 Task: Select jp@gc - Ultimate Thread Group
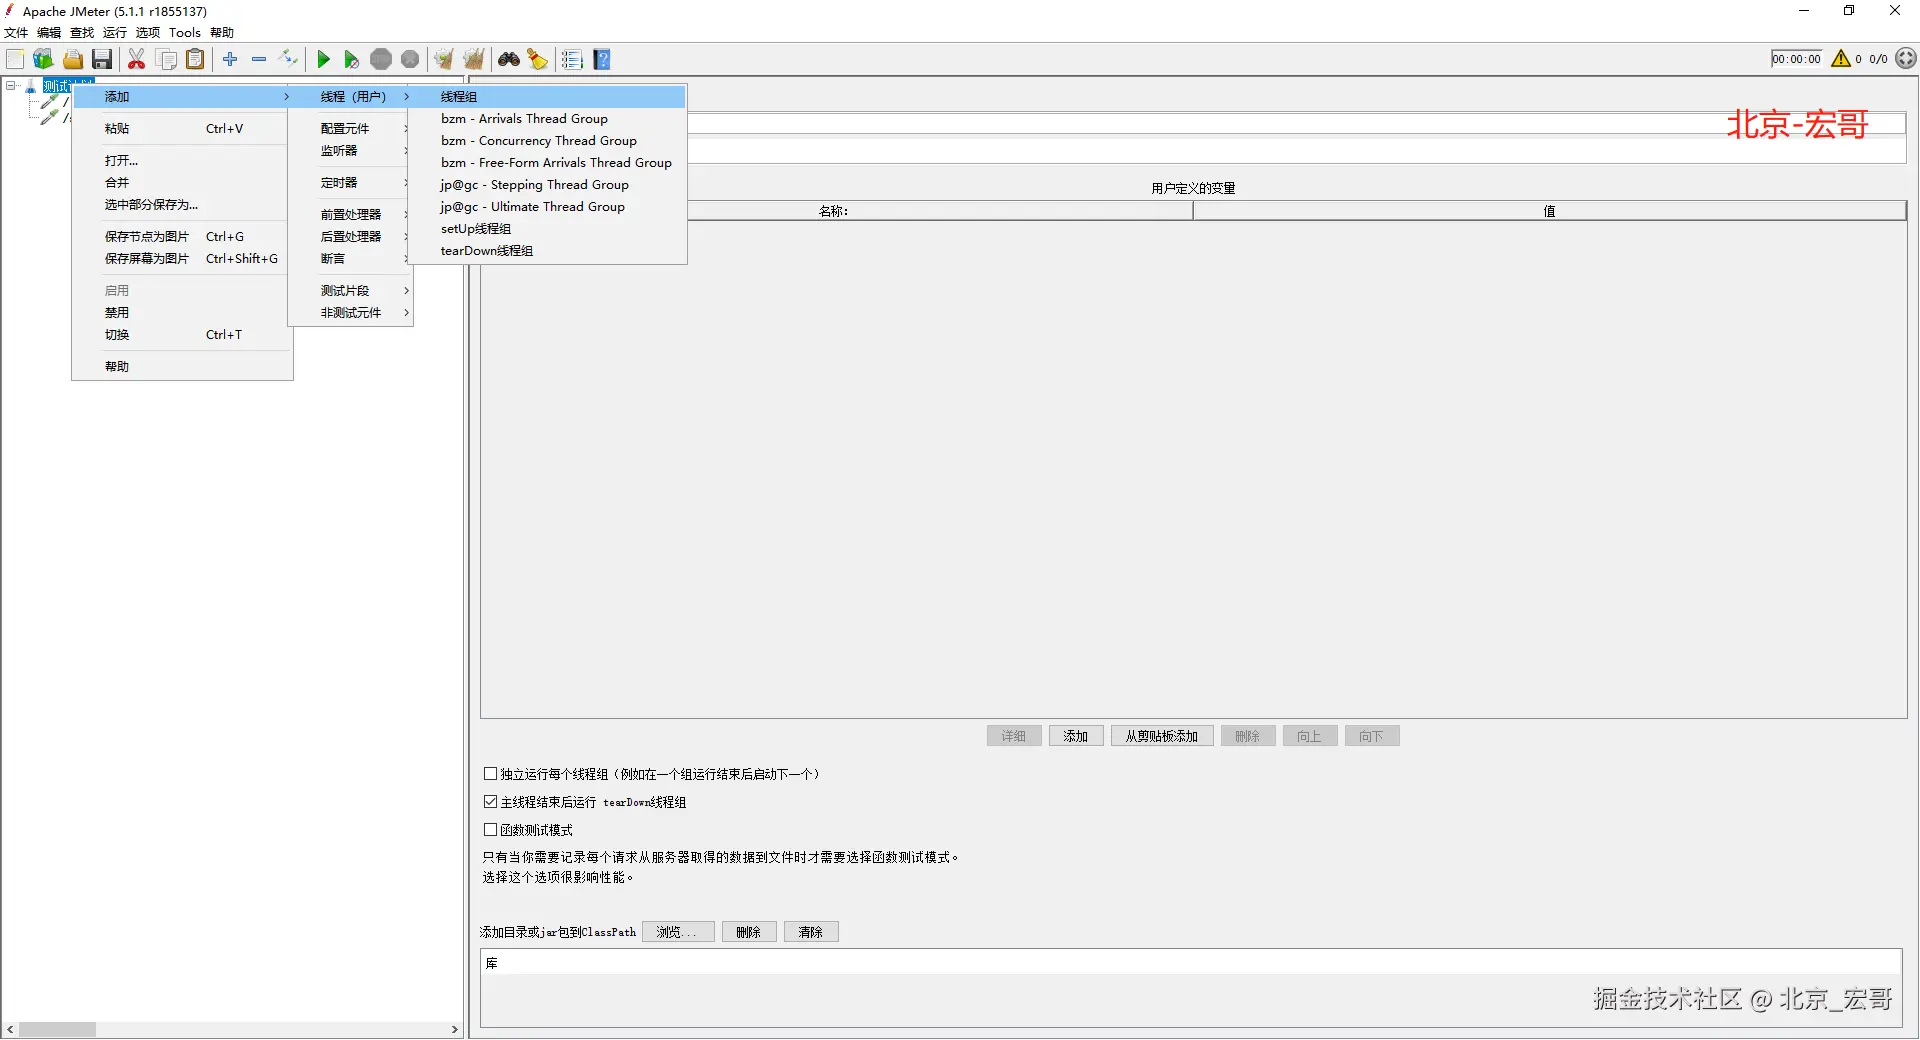547,207
